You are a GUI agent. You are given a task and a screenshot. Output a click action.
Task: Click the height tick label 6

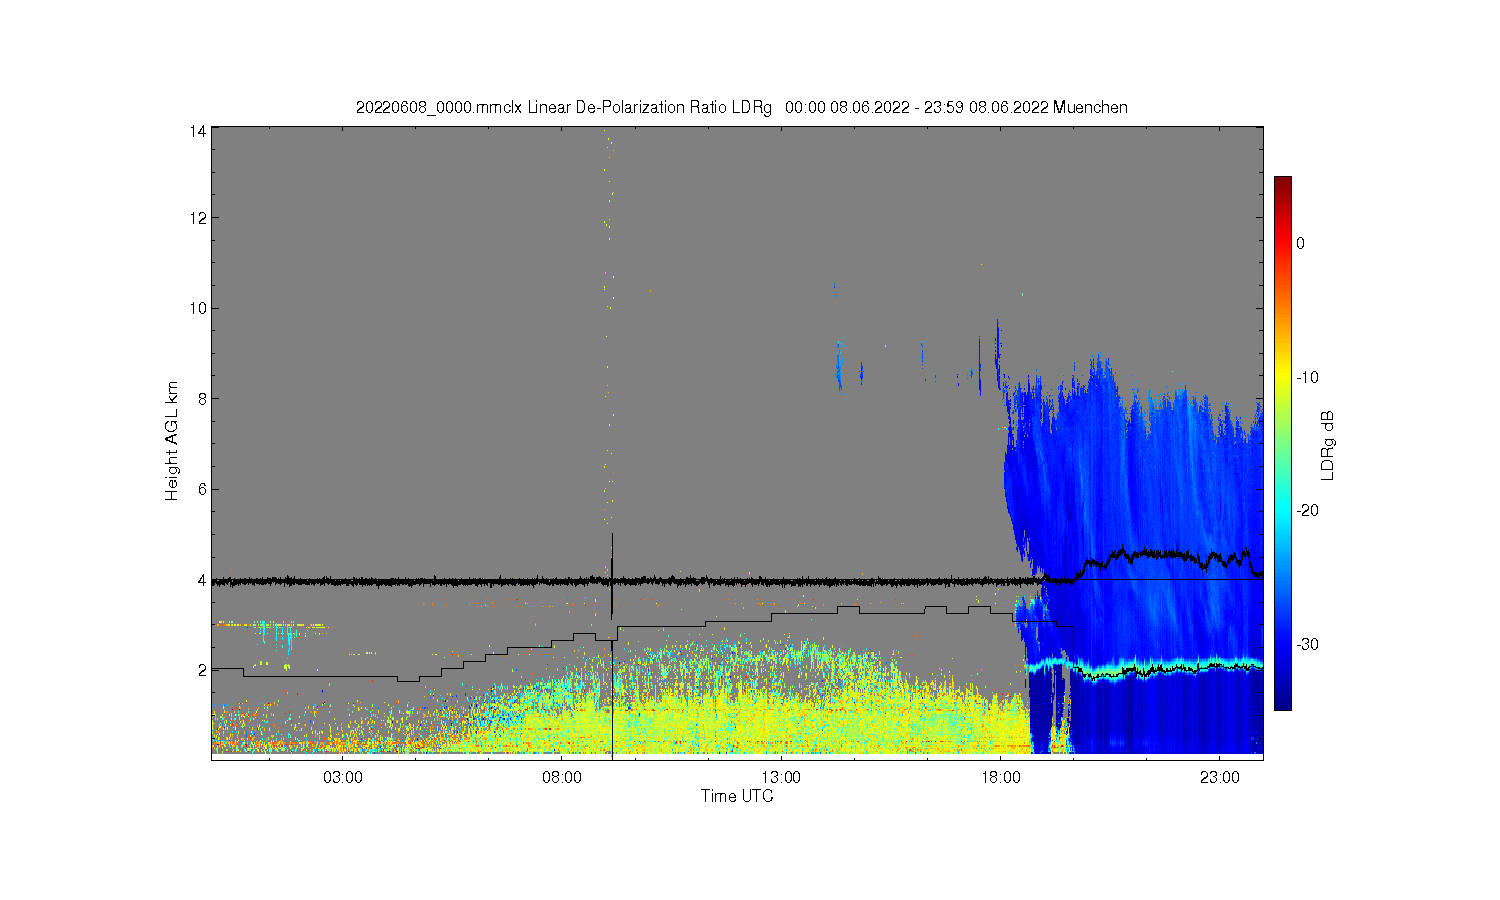pyautogui.click(x=203, y=489)
